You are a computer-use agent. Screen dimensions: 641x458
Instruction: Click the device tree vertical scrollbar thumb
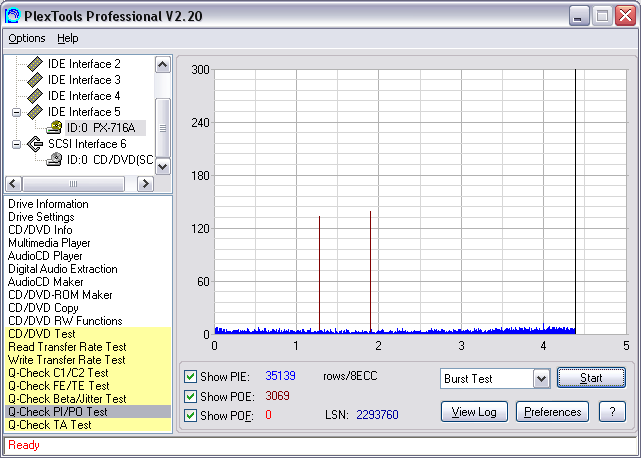pyautogui.click(x=163, y=128)
